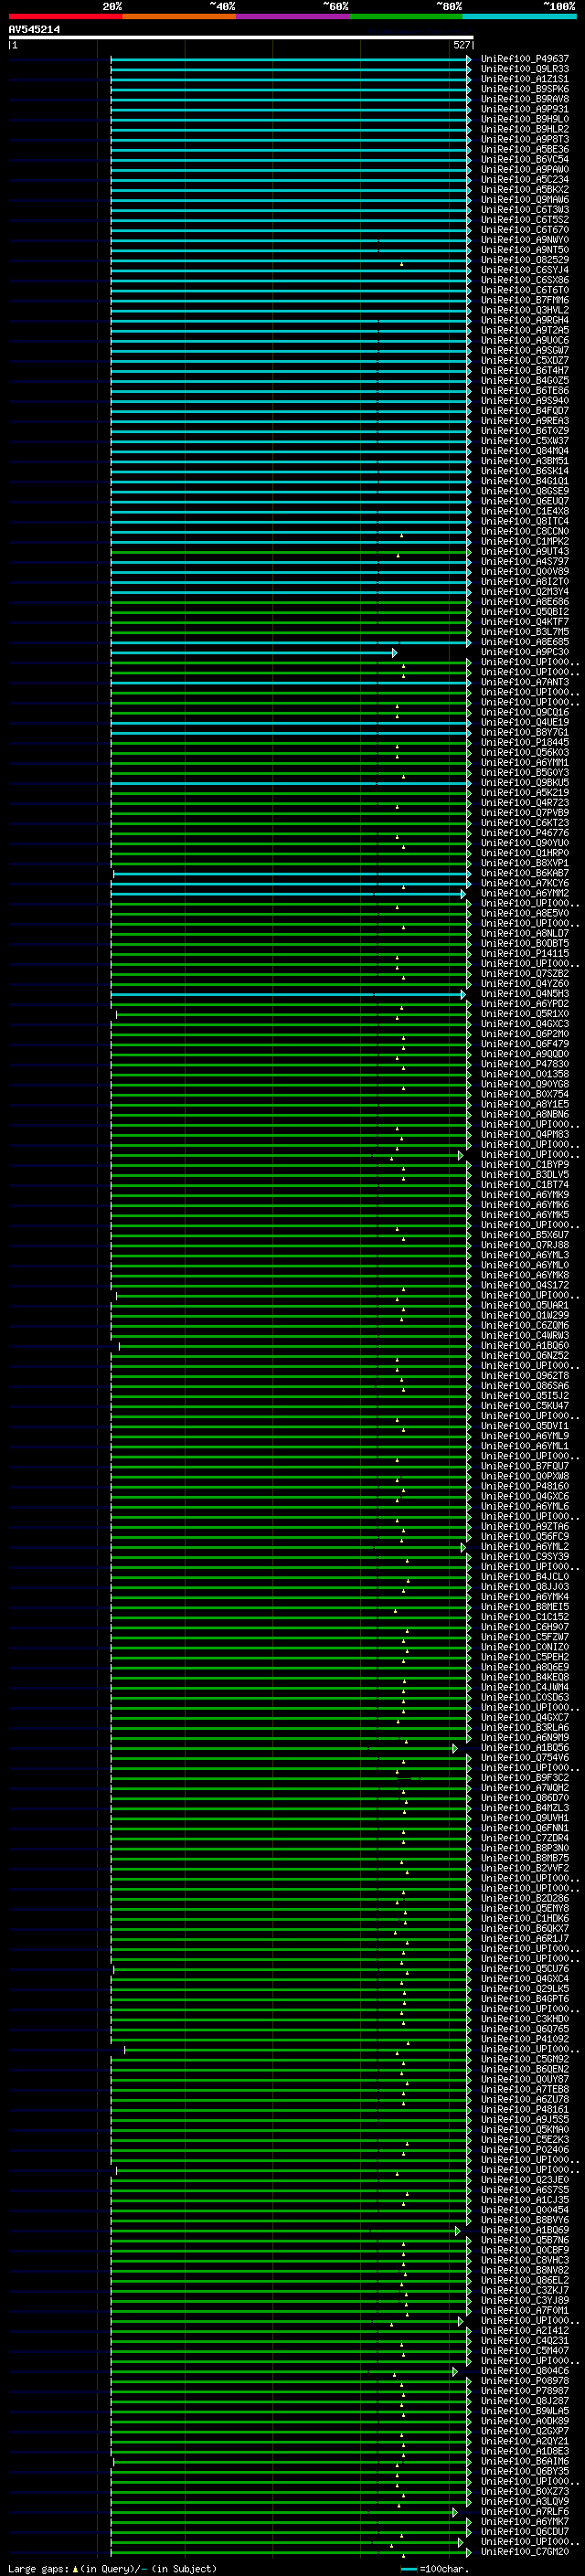The image size is (585, 2576).
Task: Click the query end position 527
Action: coord(461,45)
